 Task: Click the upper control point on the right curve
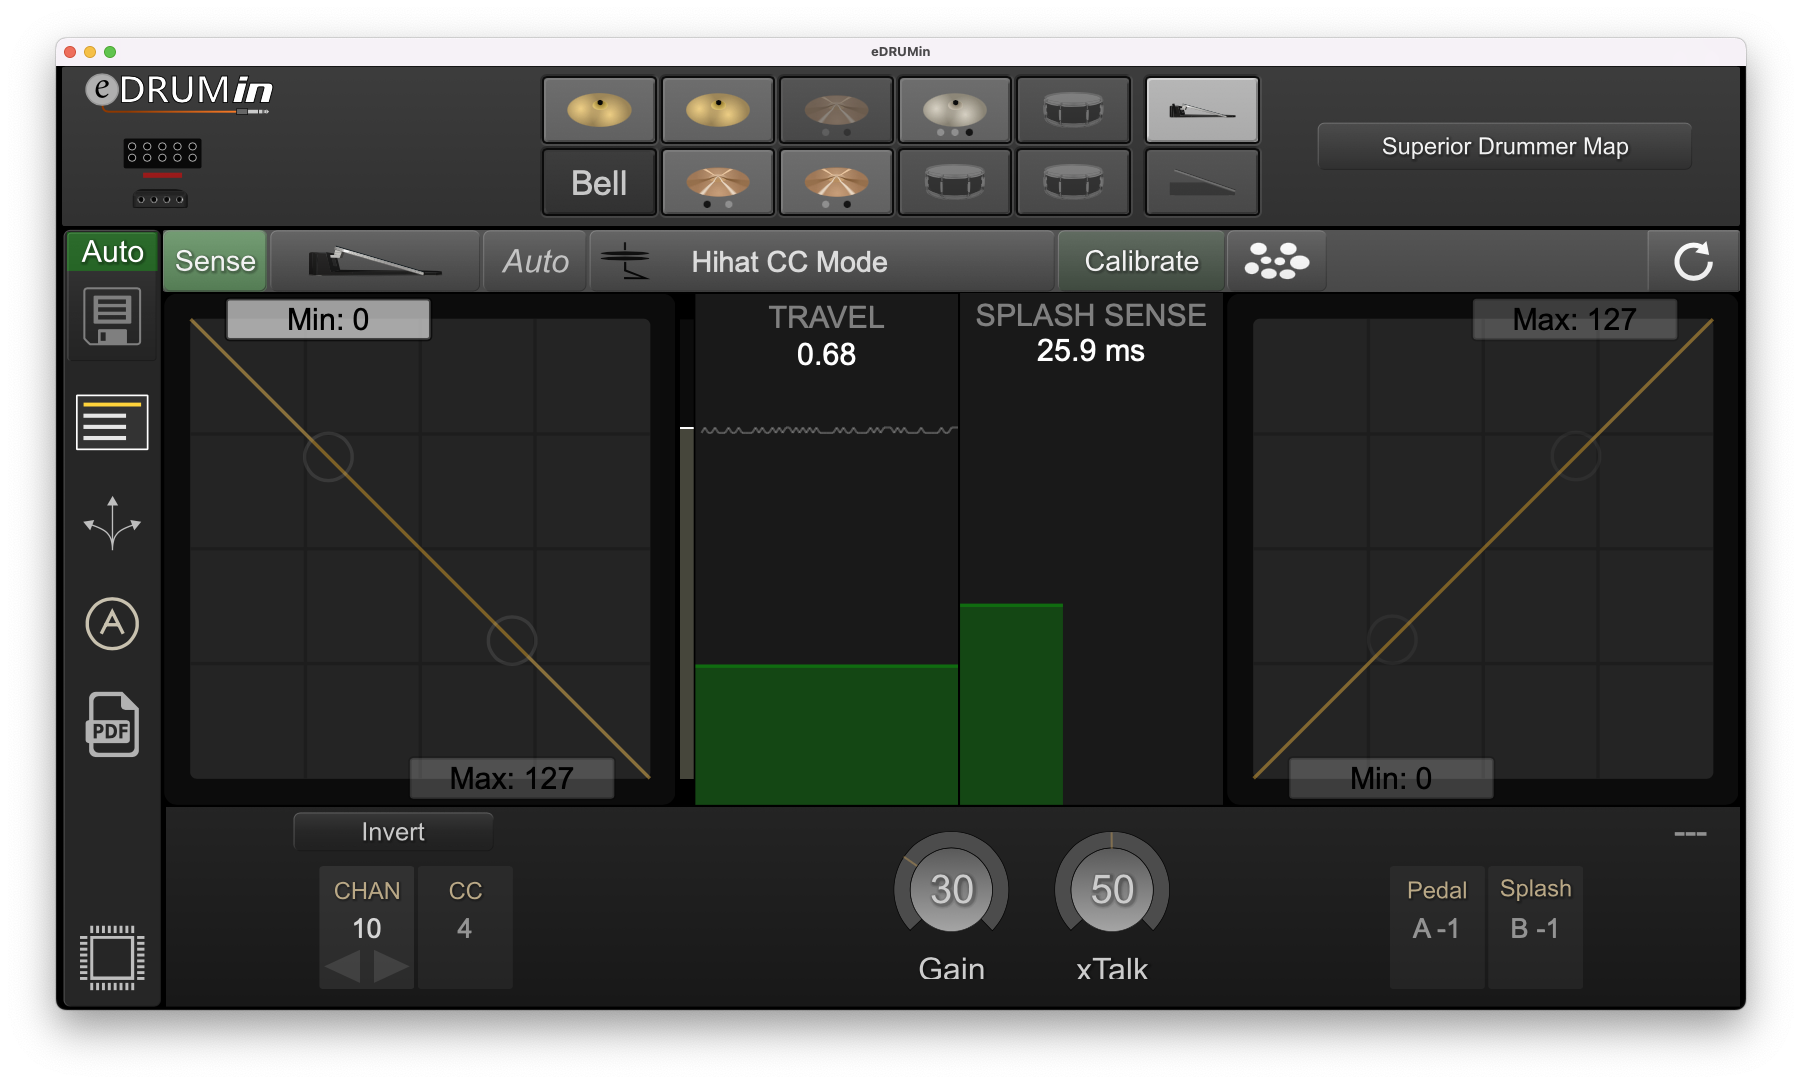pos(1575,456)
